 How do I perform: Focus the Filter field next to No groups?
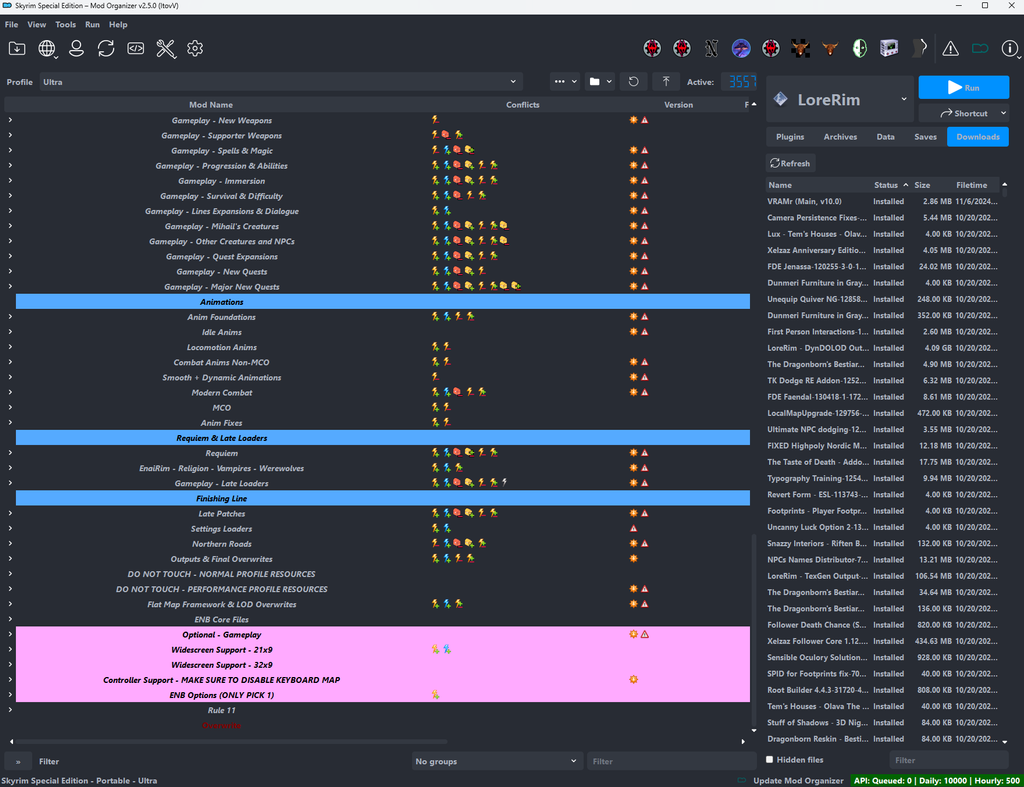(x=671, y=761)
